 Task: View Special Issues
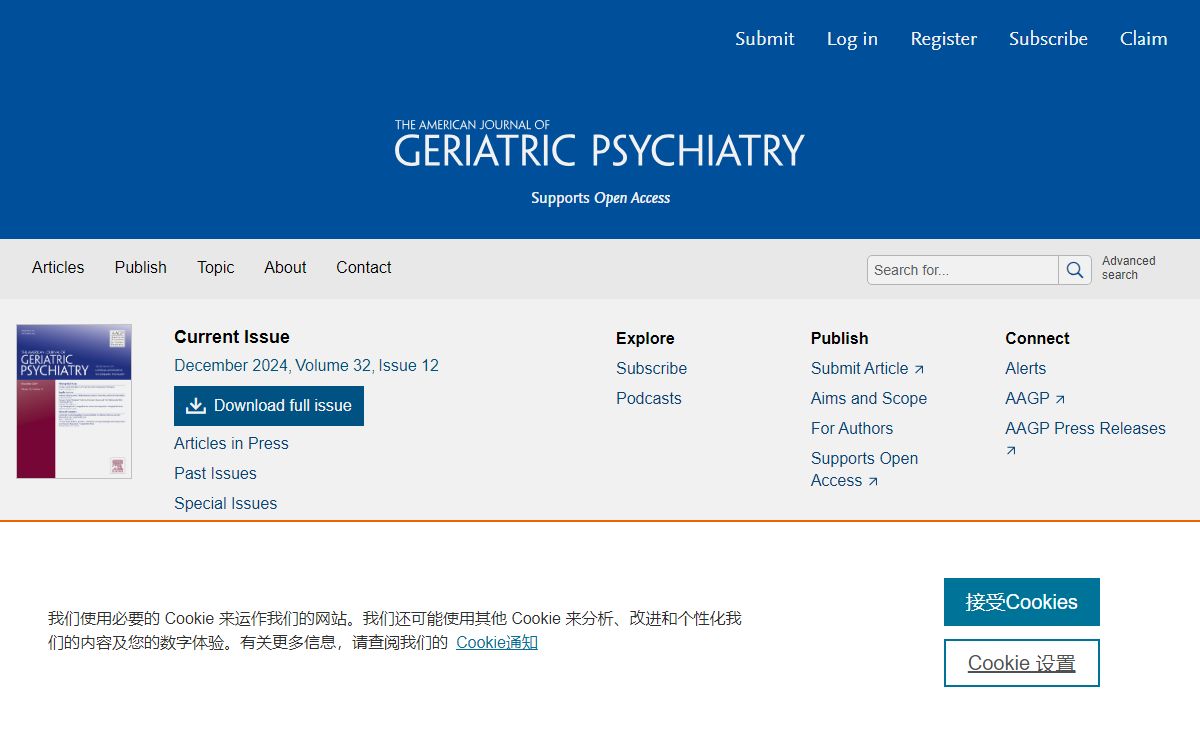pyautogui.click(x=225, y=503)
